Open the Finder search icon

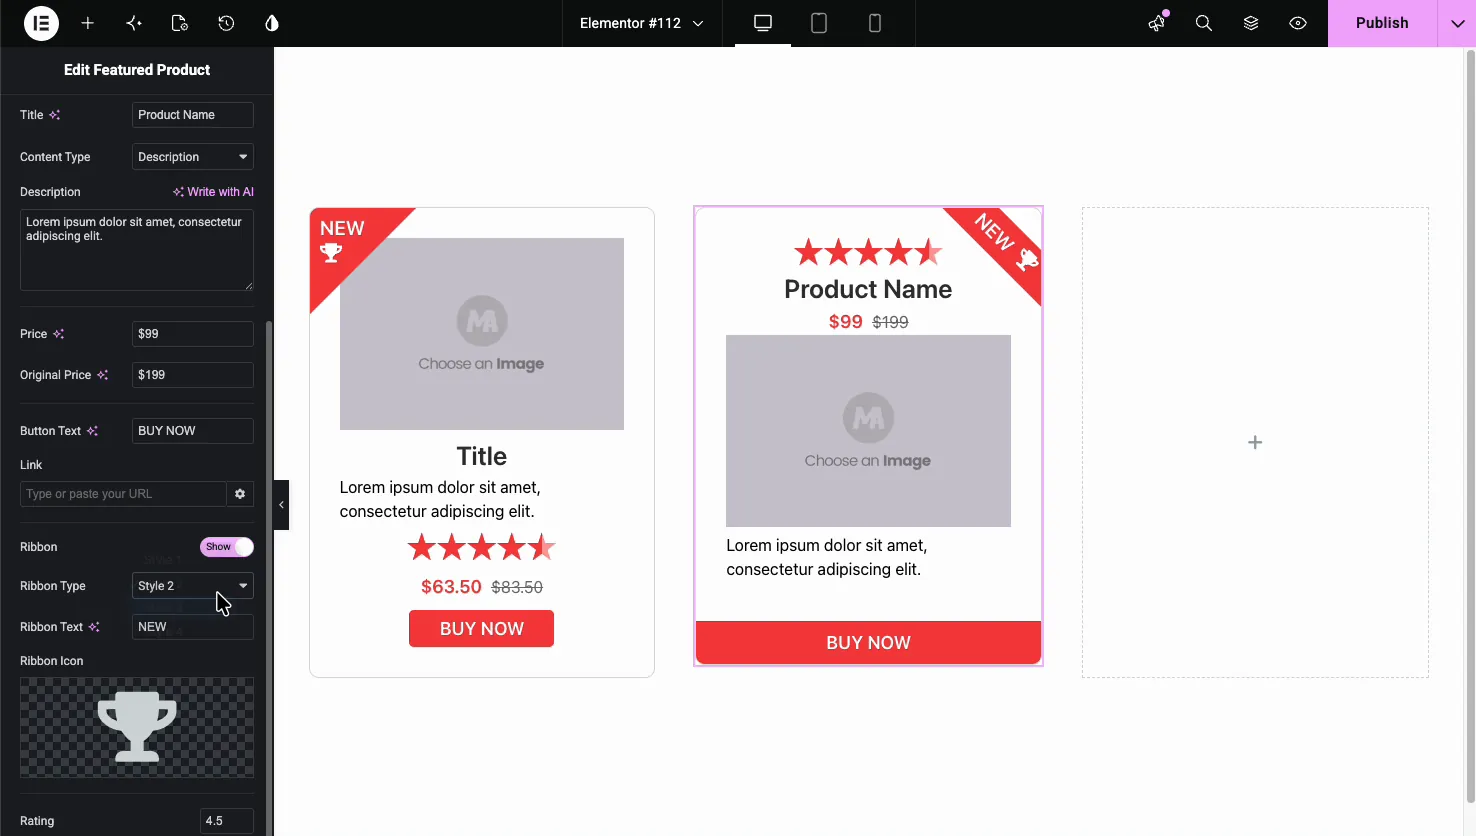click(x=1204, y=23)
